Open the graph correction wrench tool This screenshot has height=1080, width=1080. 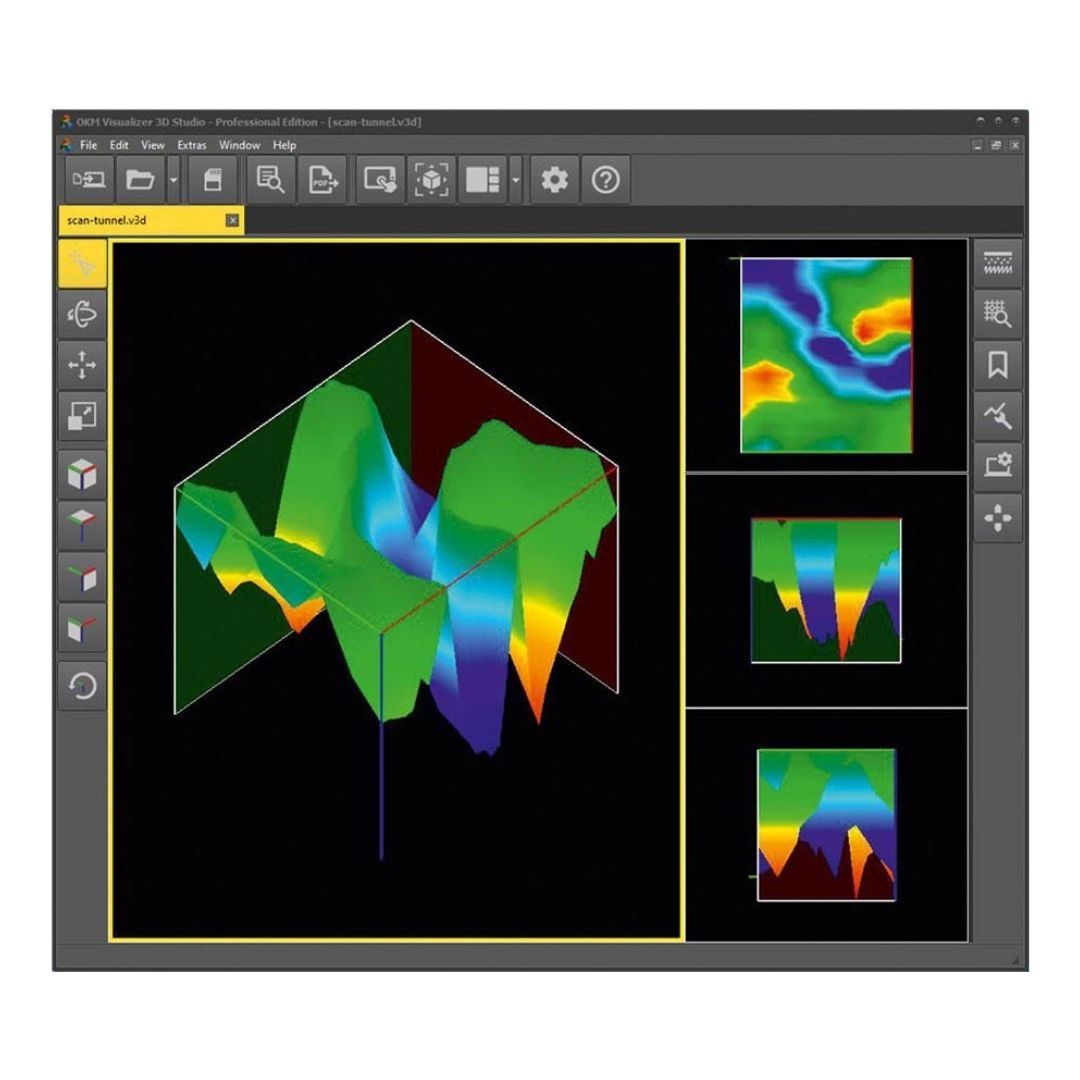tap(997, 416)
